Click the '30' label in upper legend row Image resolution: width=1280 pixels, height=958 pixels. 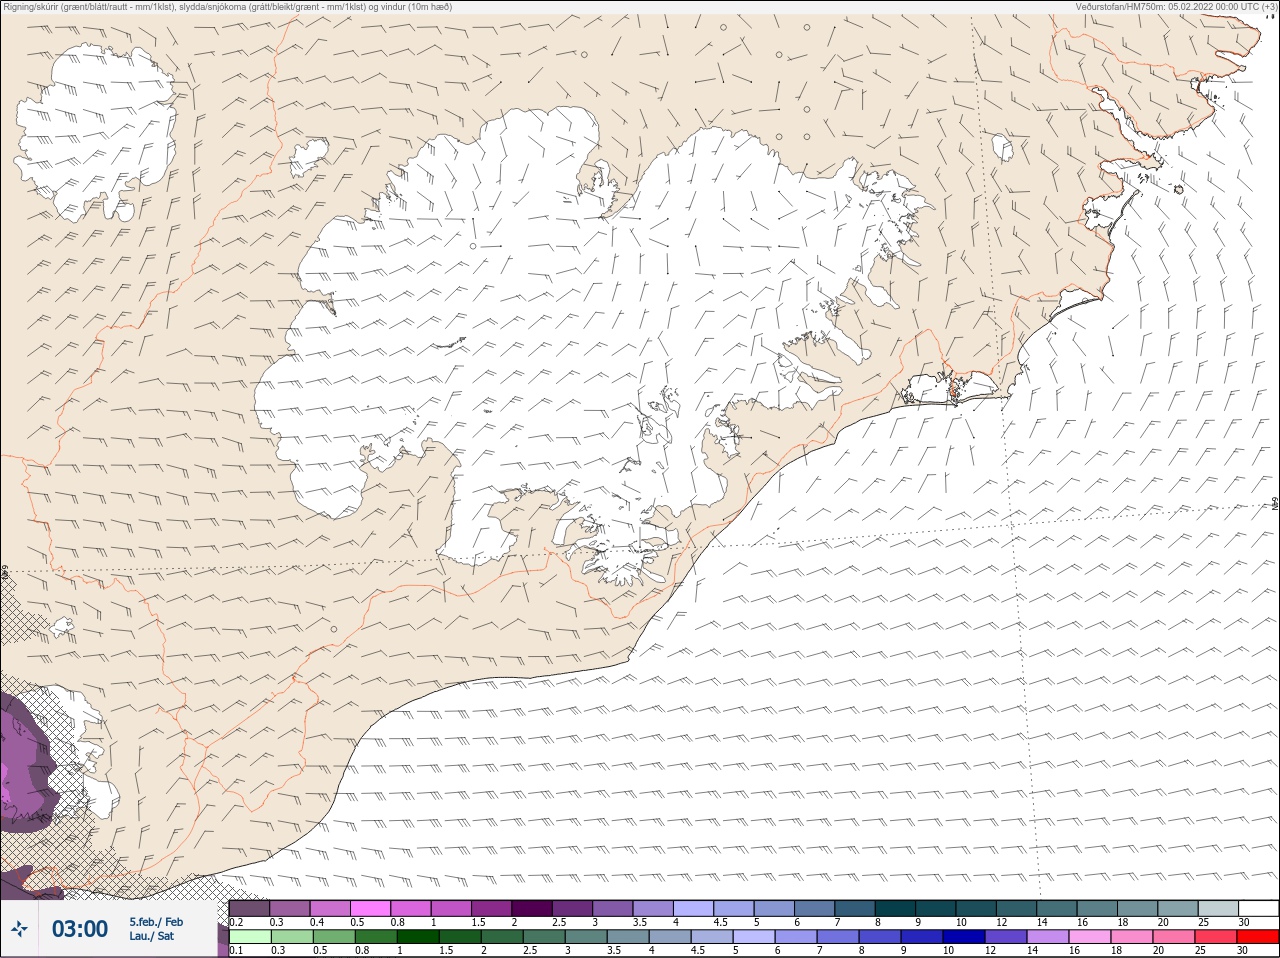pyautogui.click(x=1244, y=922)
